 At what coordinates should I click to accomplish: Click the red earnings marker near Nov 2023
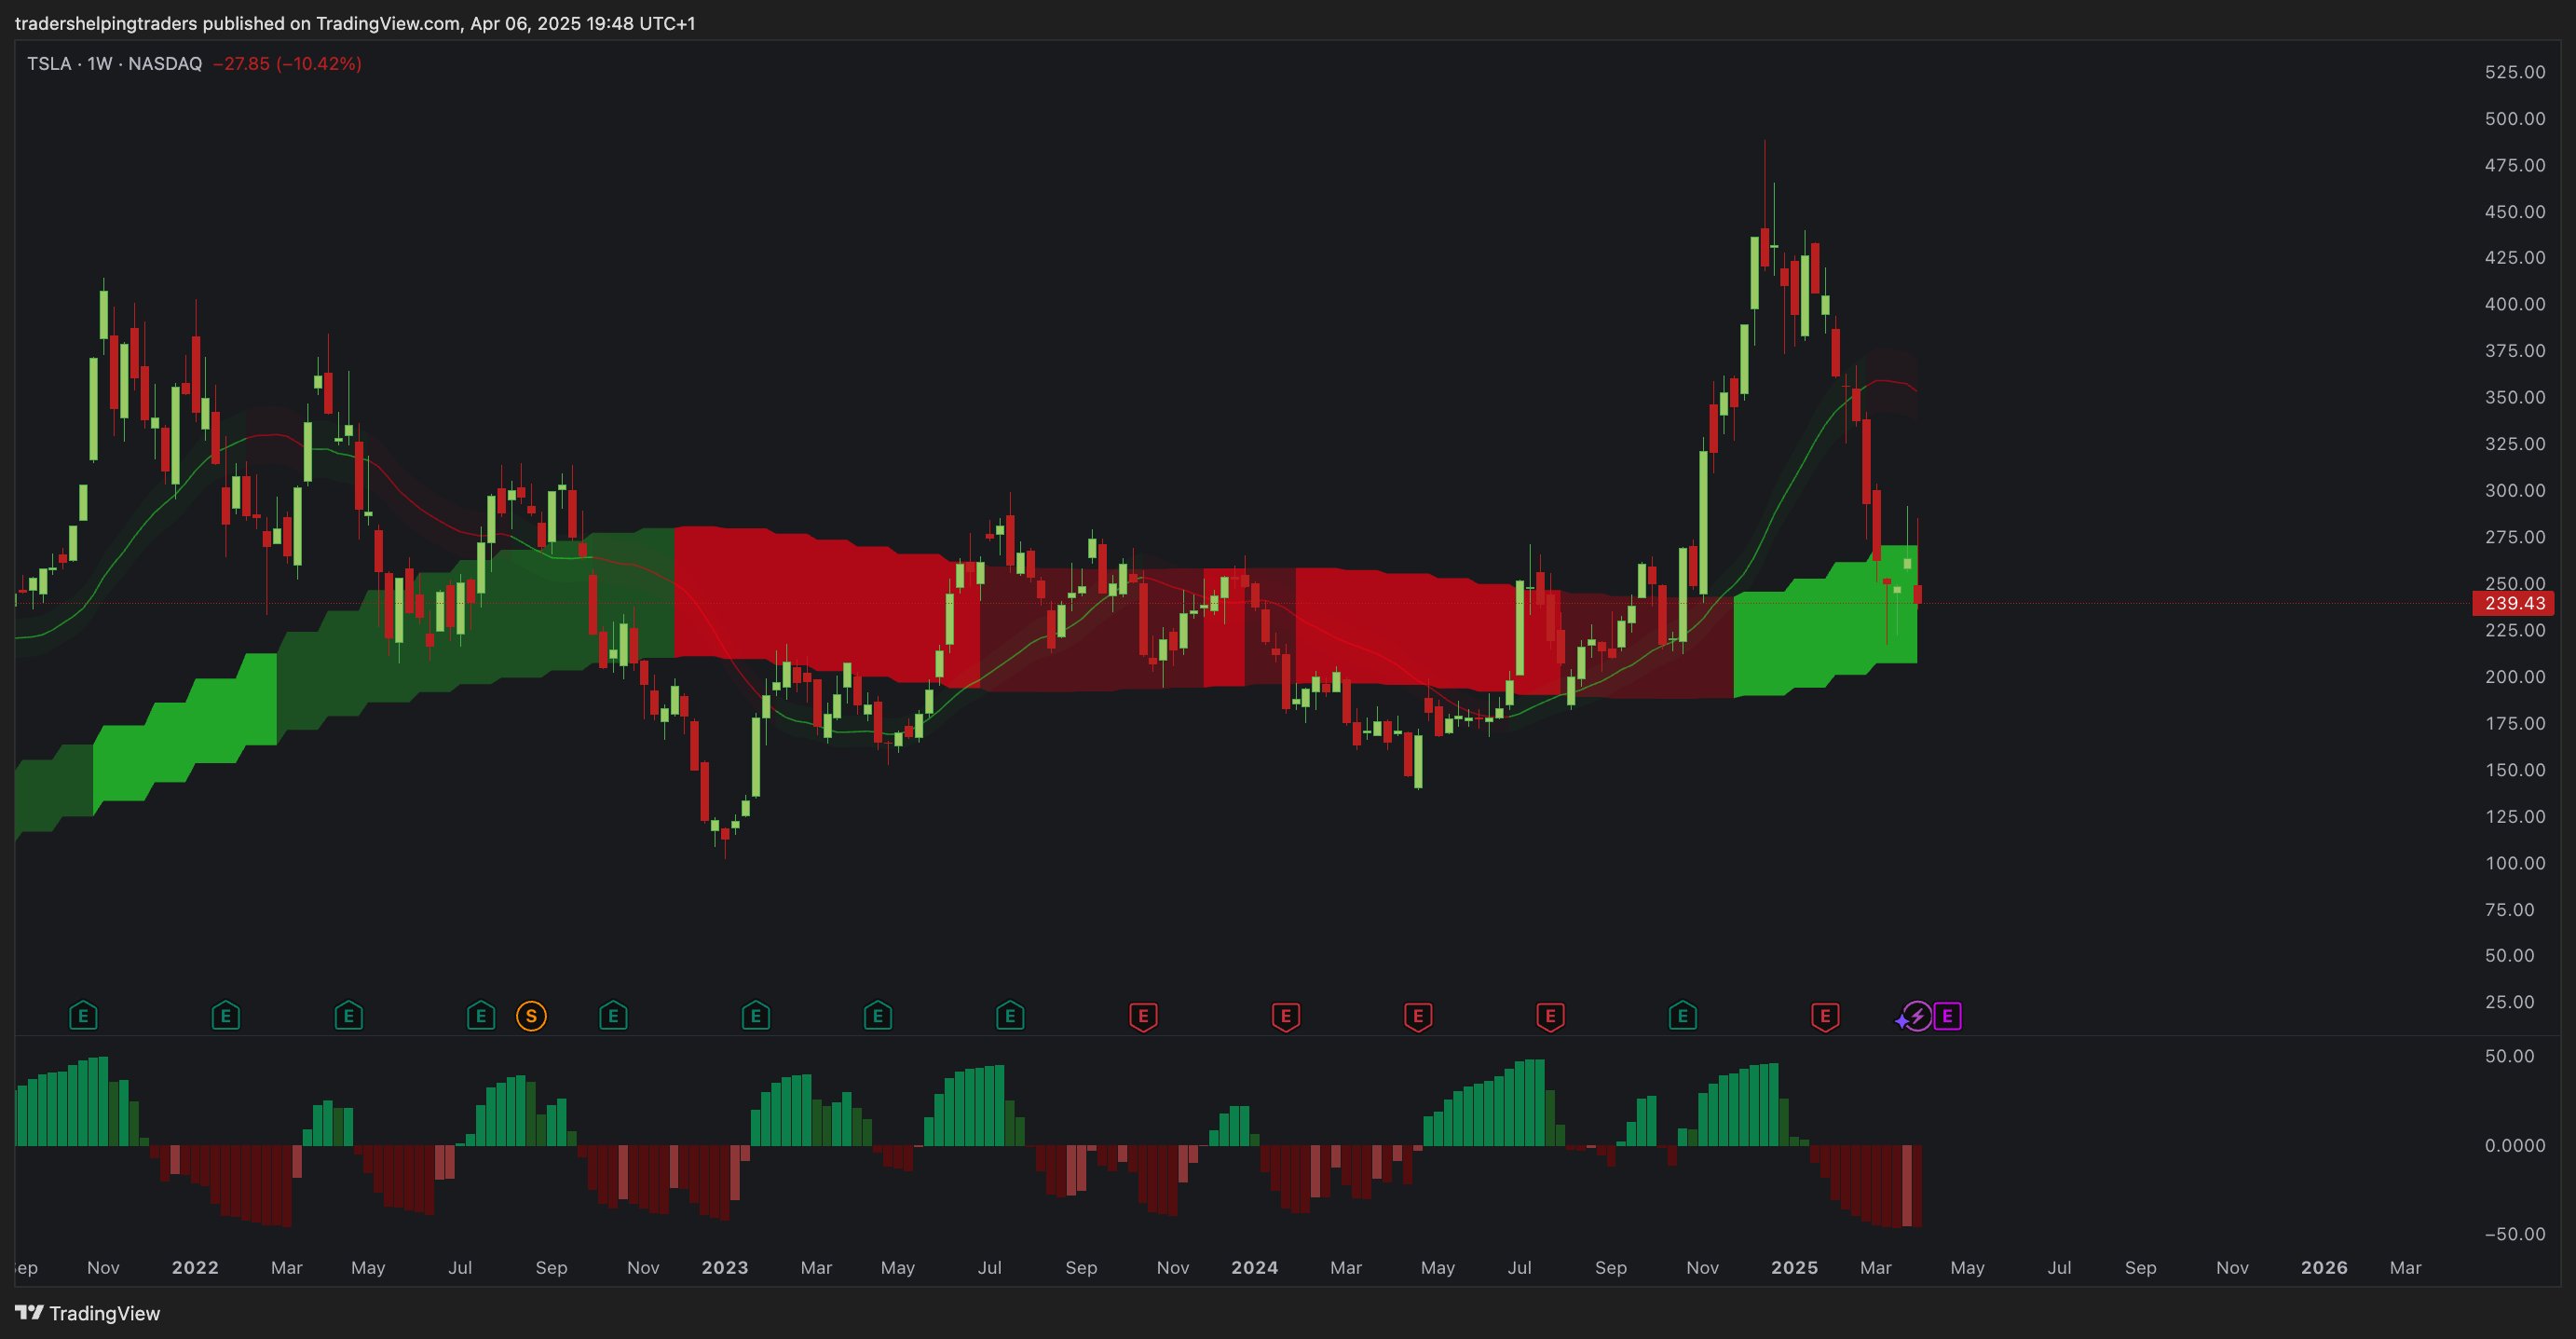click(x=1143, y=1017)
